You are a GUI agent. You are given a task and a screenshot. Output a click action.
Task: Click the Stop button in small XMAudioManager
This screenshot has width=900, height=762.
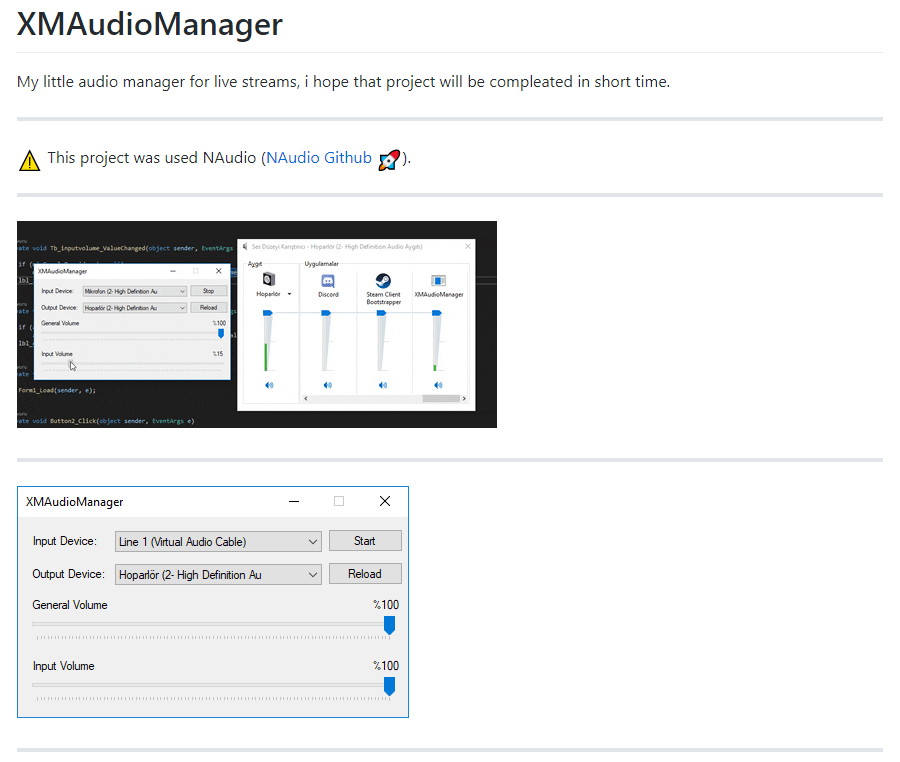pyautogui.click(x=208, y=291)
